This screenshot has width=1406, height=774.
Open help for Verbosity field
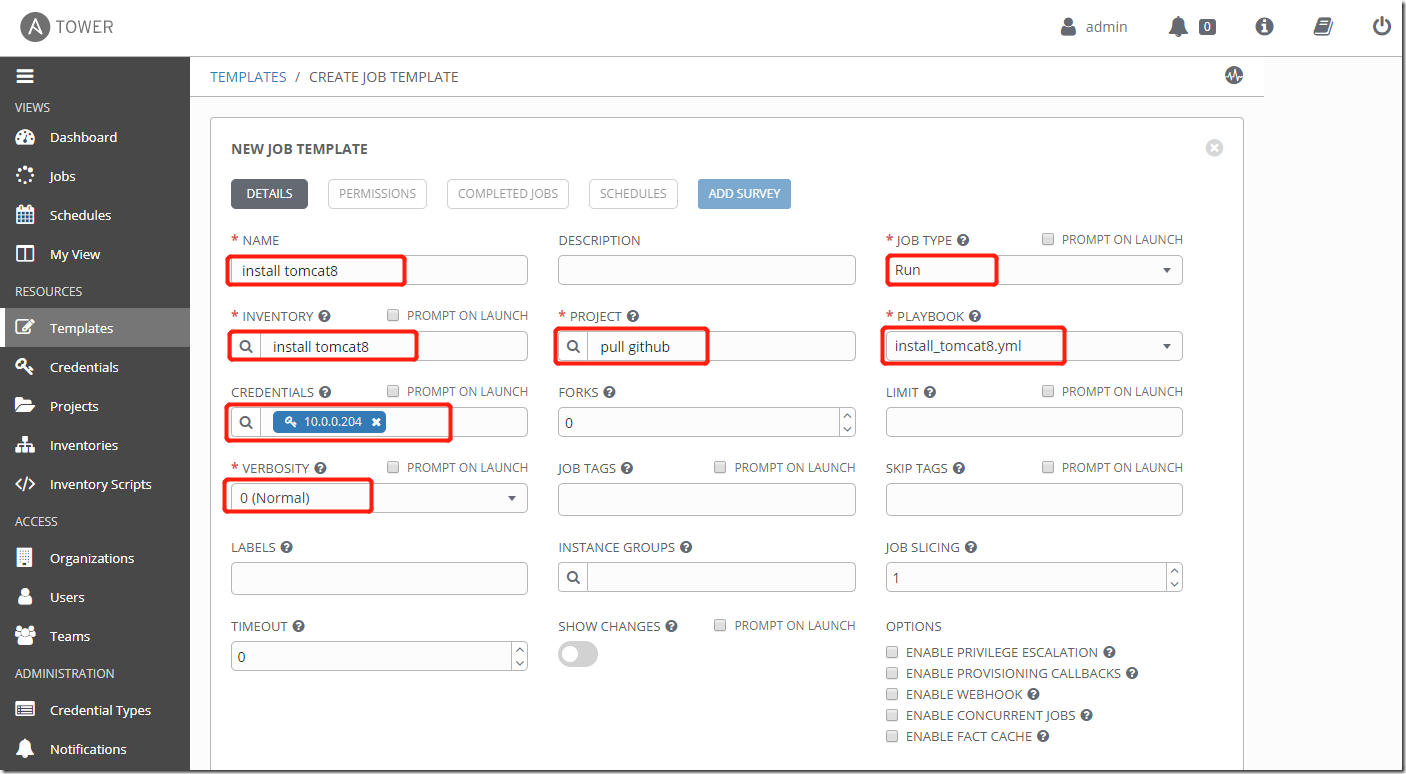319,468
